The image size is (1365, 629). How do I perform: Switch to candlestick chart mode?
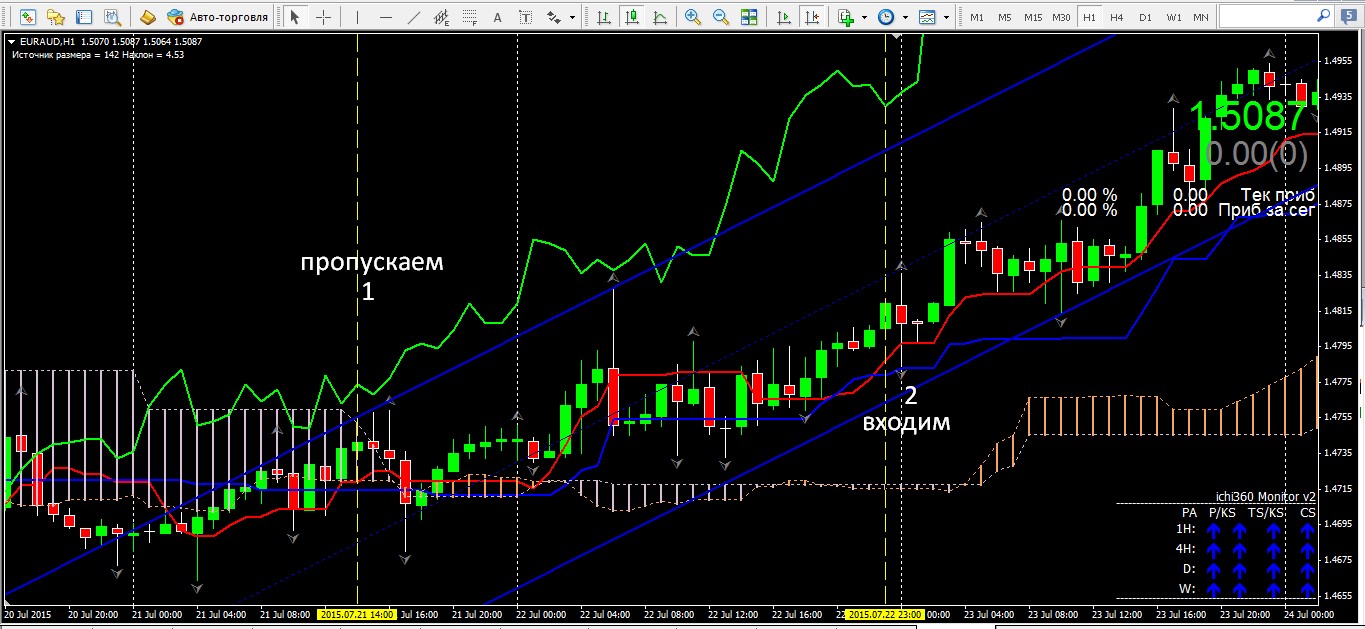(631, 17)
